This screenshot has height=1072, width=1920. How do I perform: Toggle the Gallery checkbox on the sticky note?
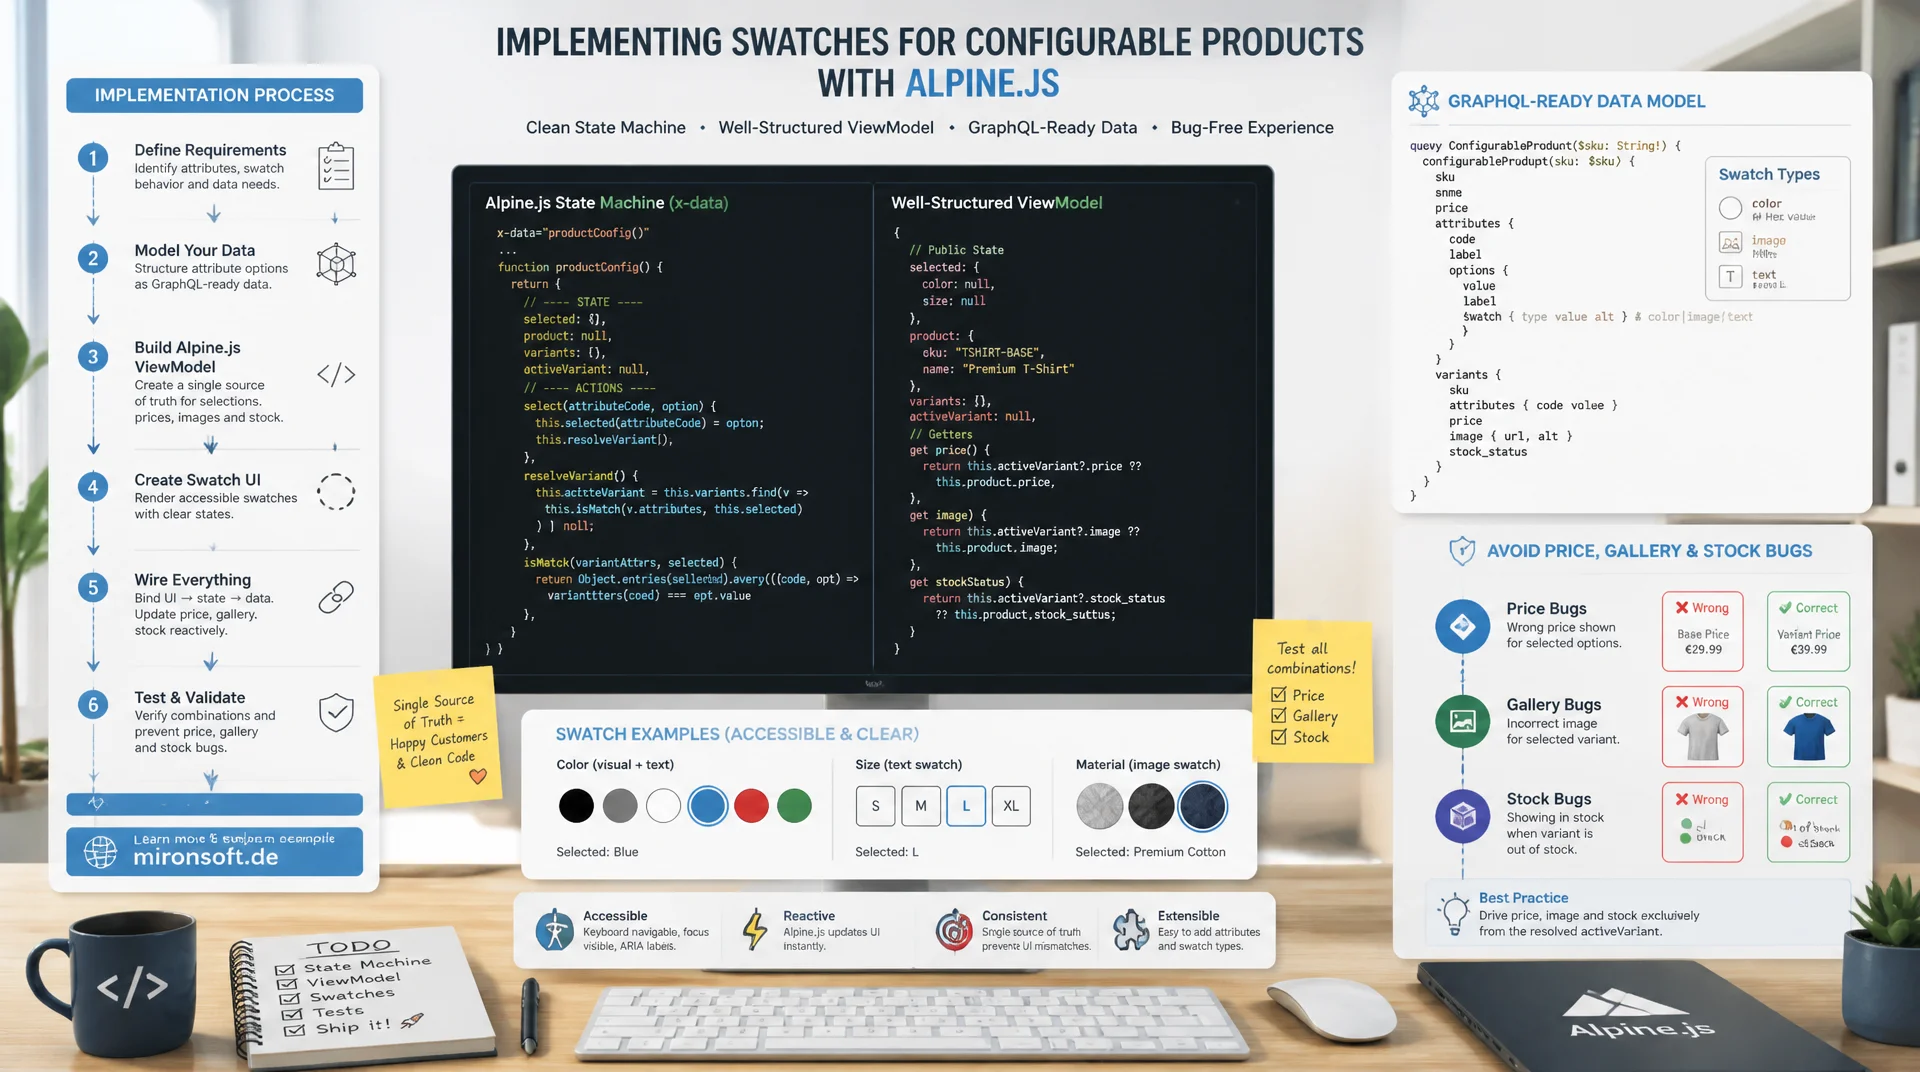pyautogui.click(x=1278, y=716)
